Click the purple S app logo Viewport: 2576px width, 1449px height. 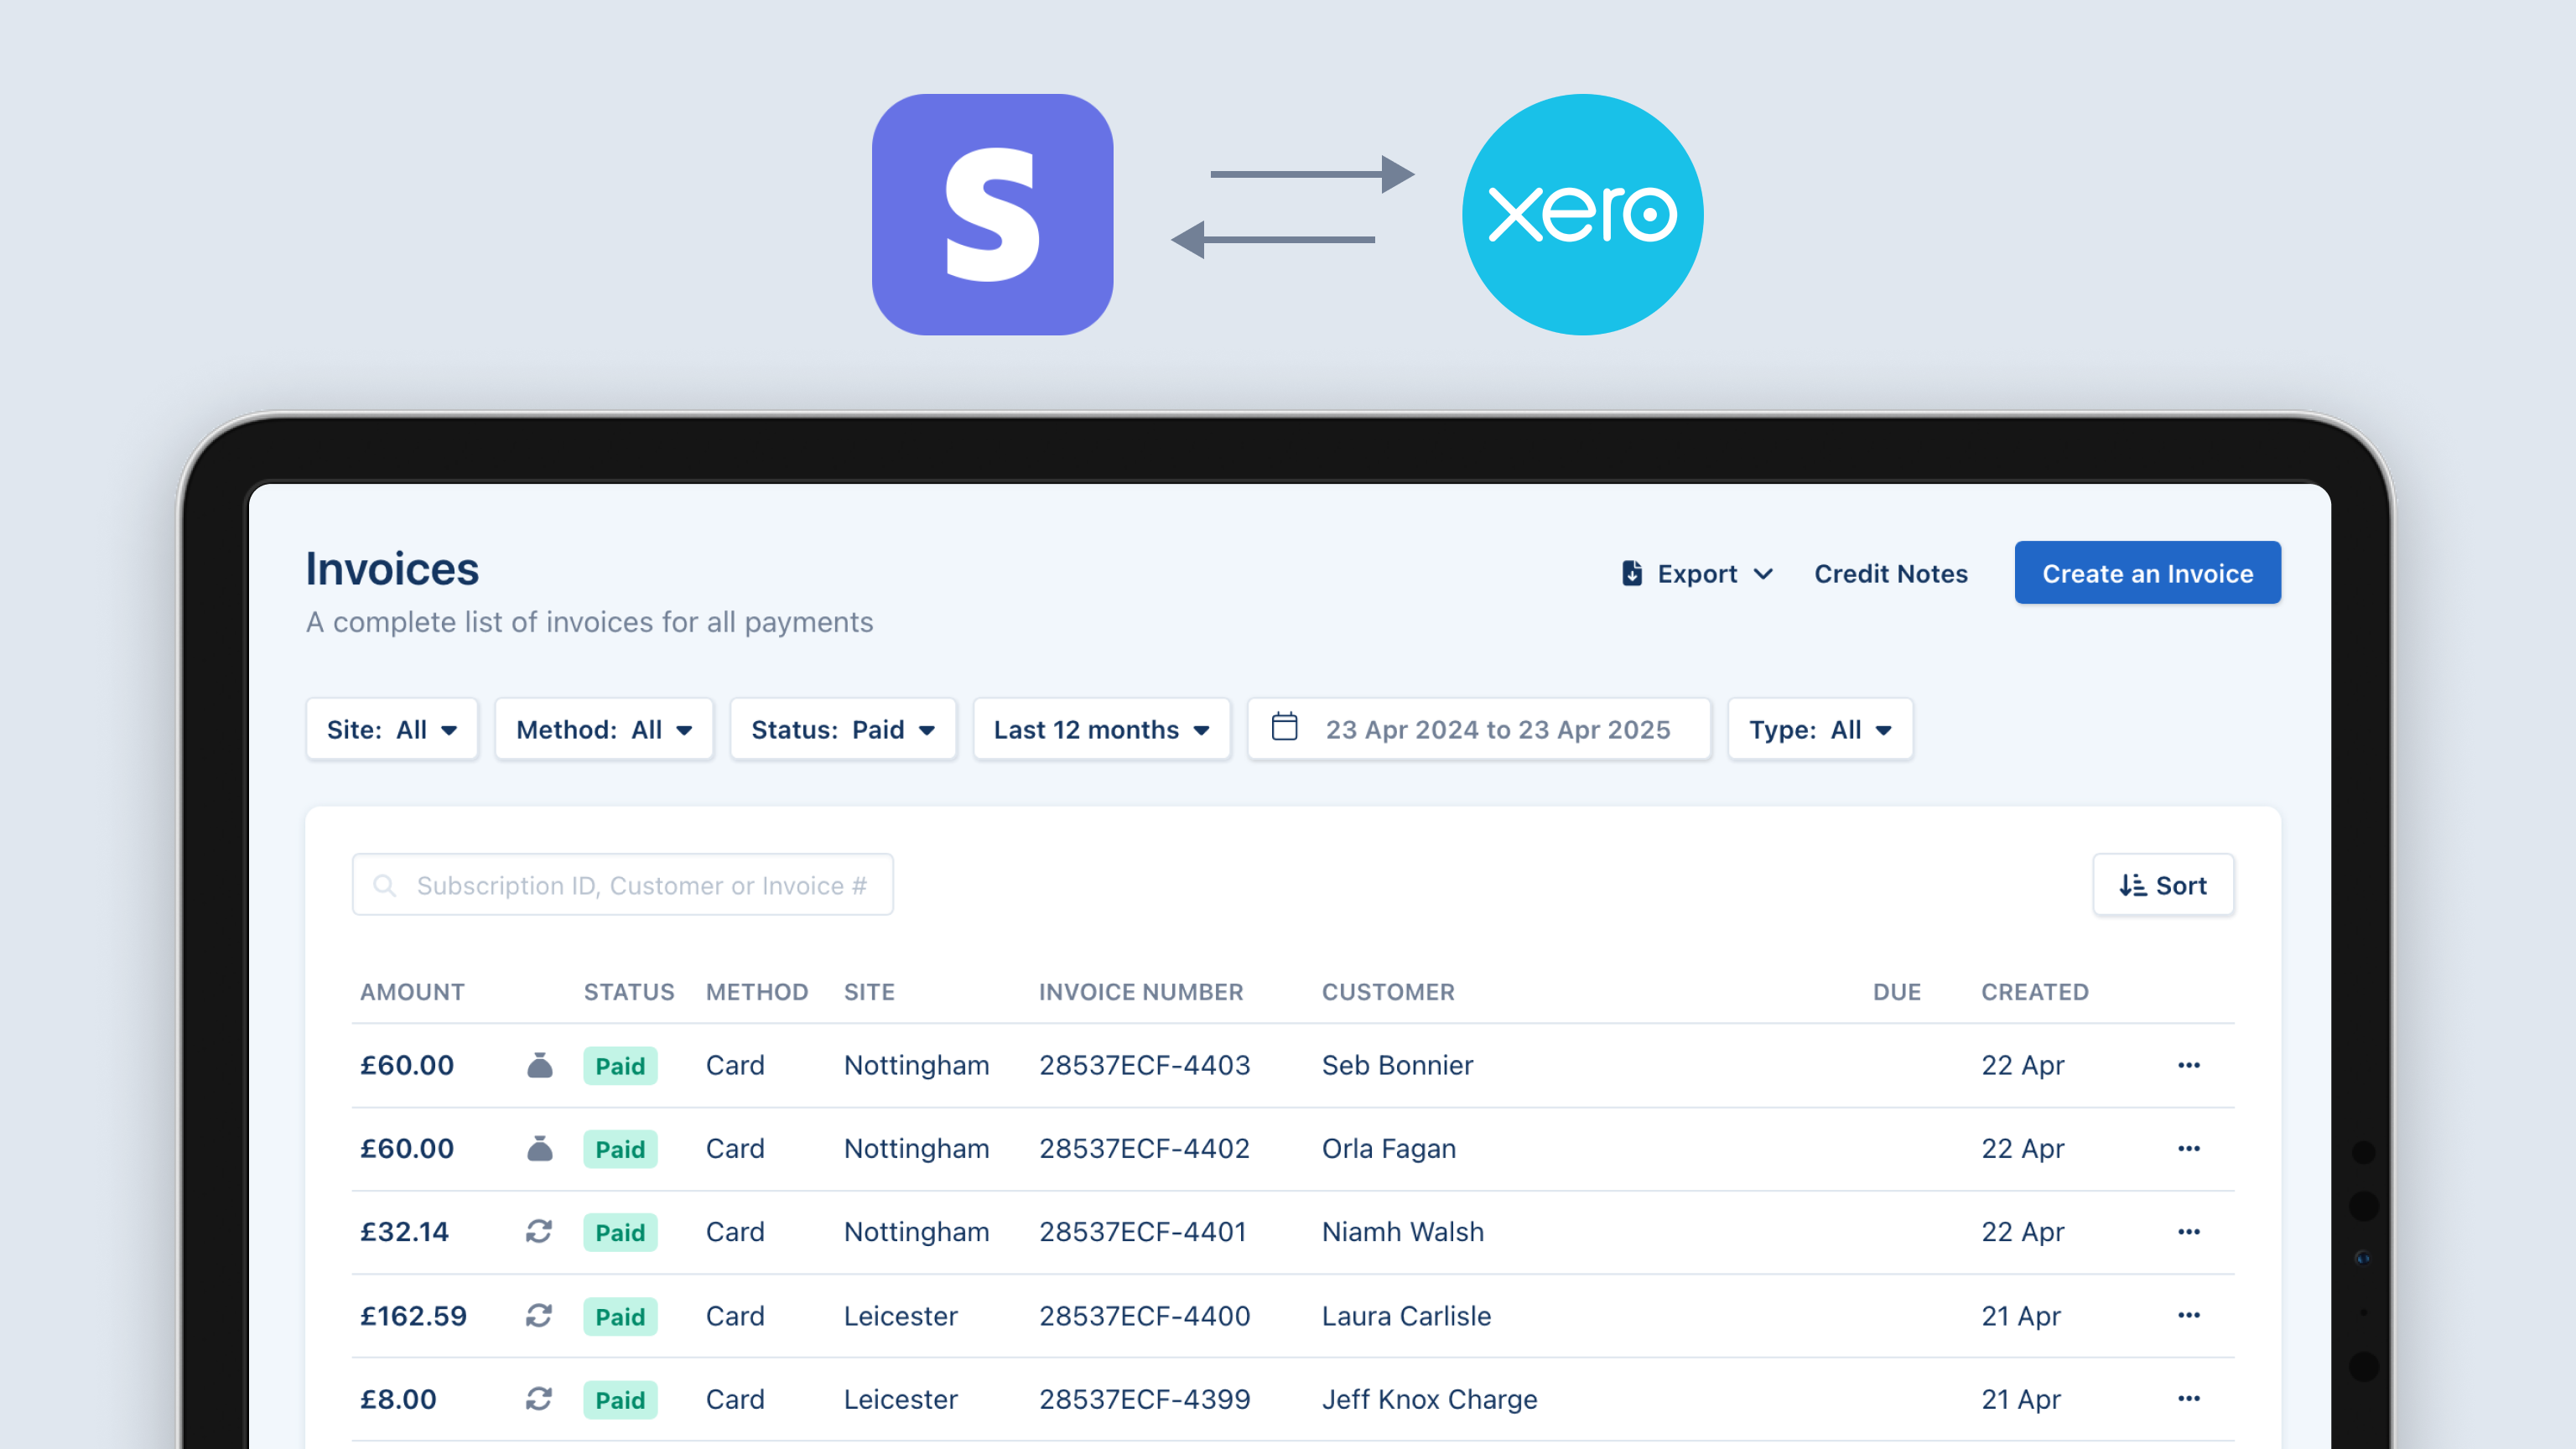992,214
